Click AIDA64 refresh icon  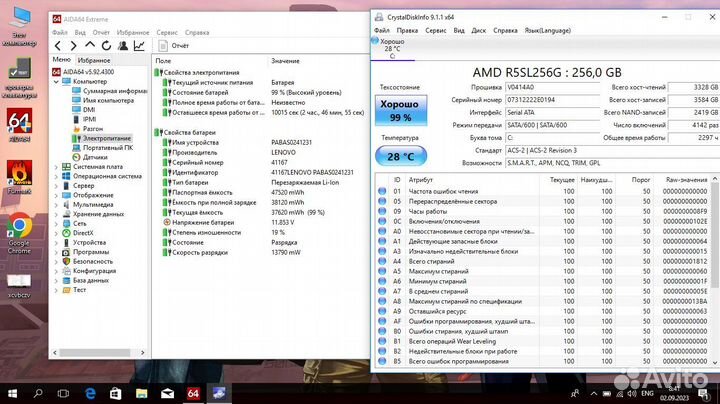[107, 45]
